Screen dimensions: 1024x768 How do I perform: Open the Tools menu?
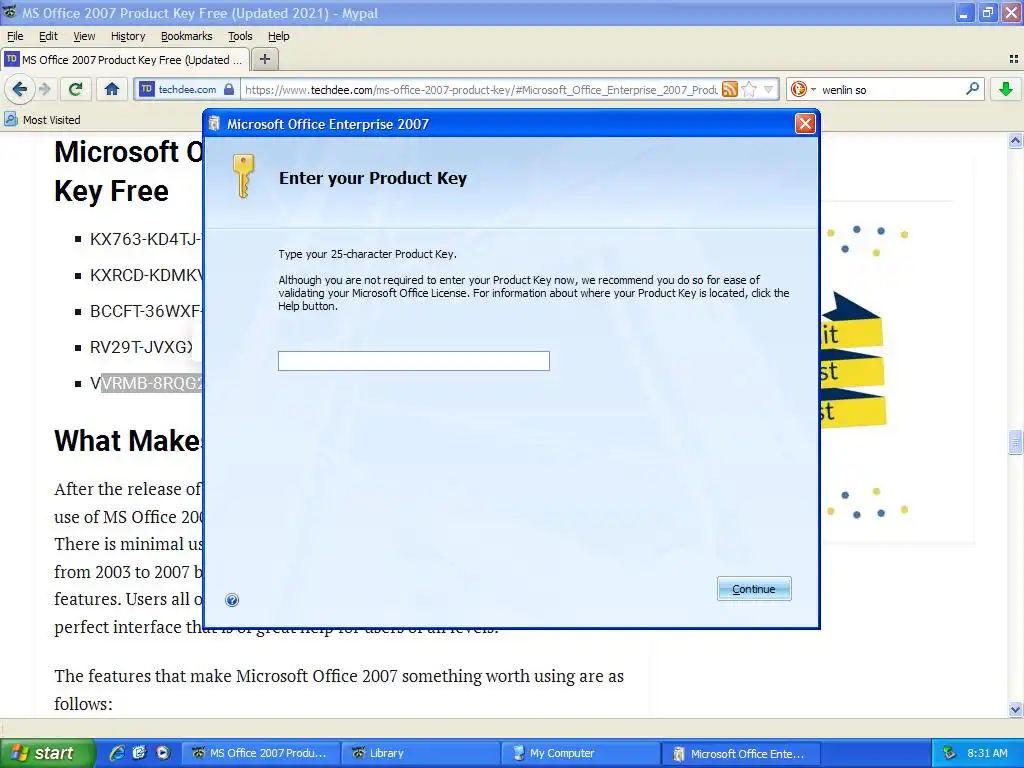point(240,36)
